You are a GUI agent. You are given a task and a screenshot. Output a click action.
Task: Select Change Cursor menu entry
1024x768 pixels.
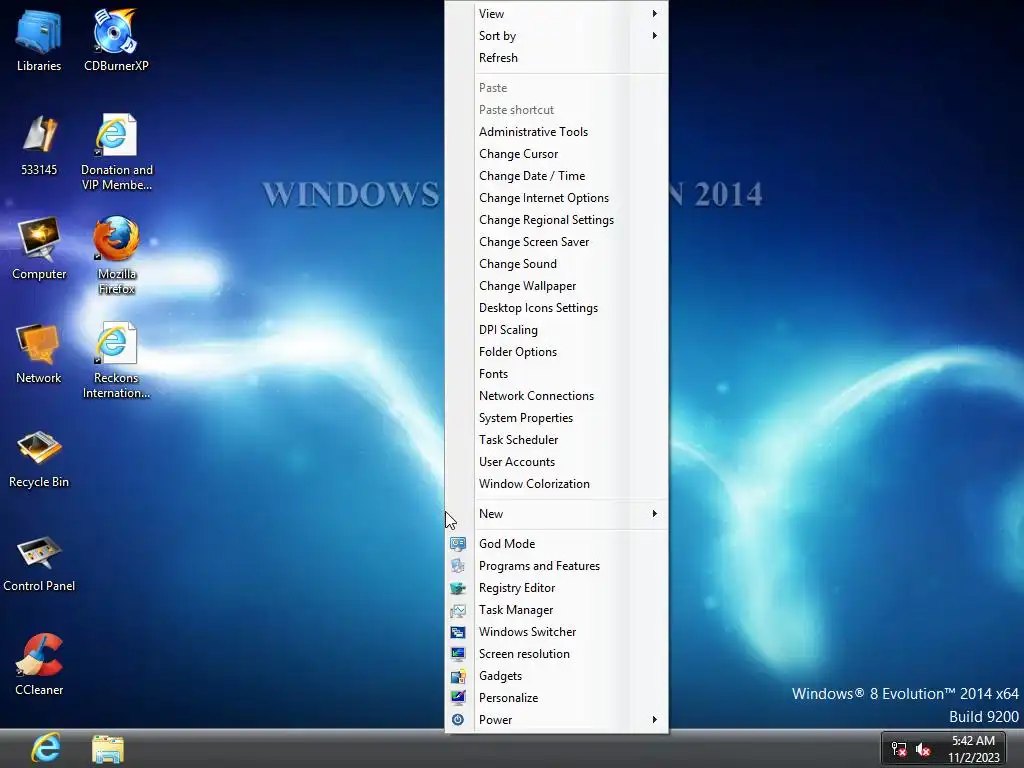click(556, 154)
